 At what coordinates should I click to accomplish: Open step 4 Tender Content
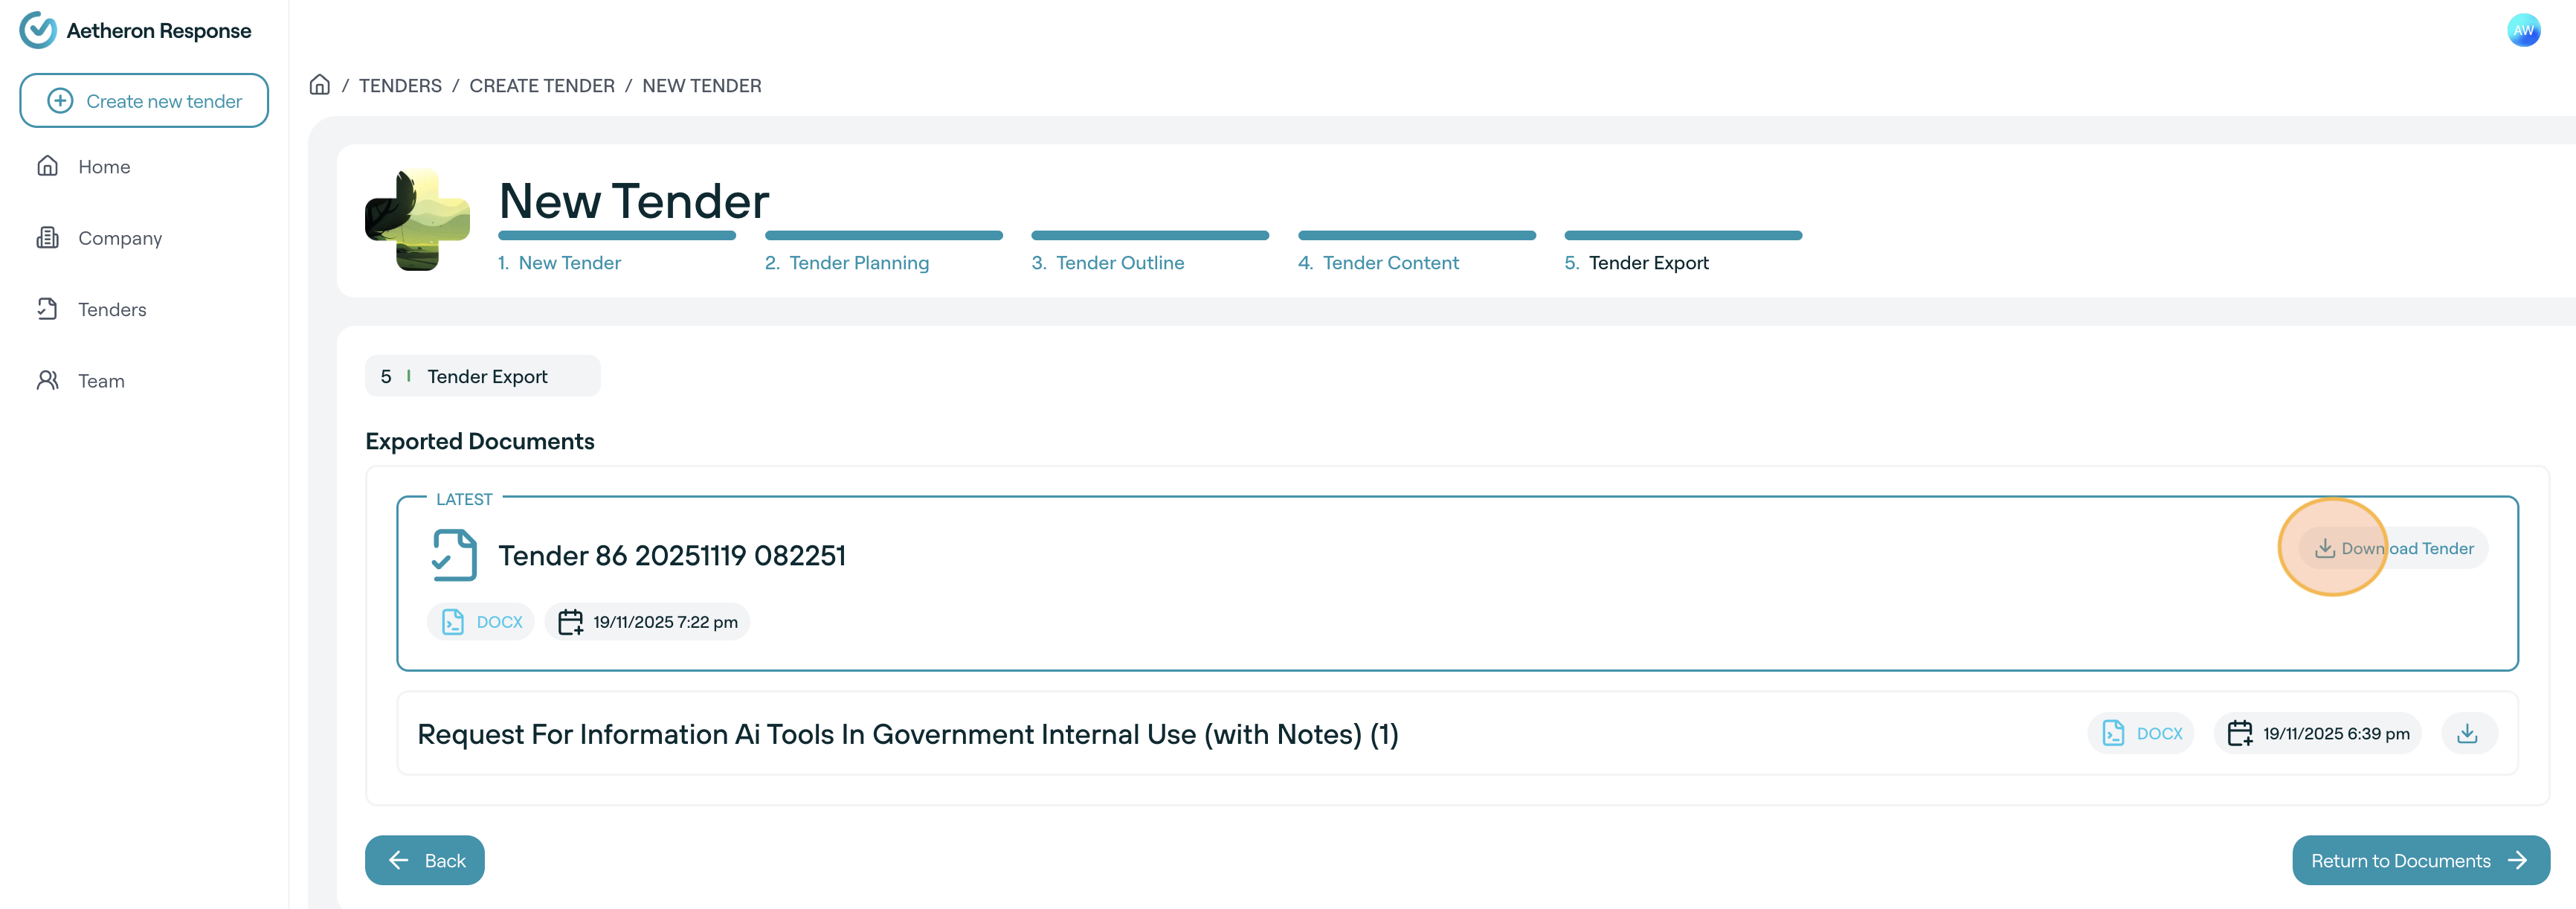pyautogui.click(x=1390, y=262)
